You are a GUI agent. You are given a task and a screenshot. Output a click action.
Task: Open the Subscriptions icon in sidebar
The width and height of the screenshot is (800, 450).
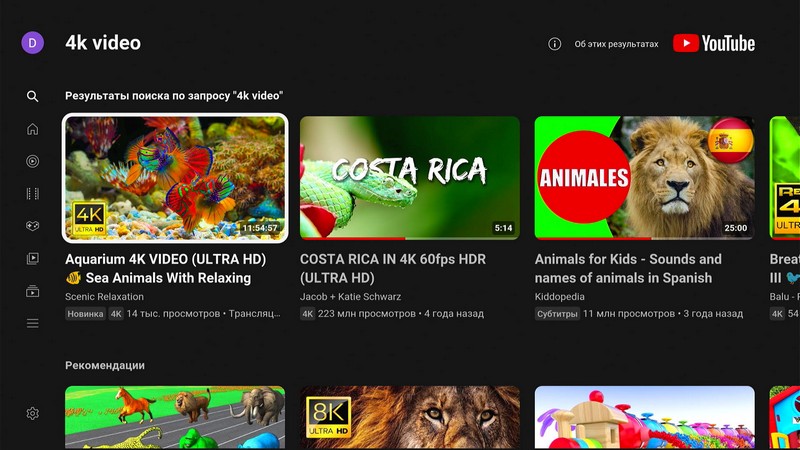32,291
